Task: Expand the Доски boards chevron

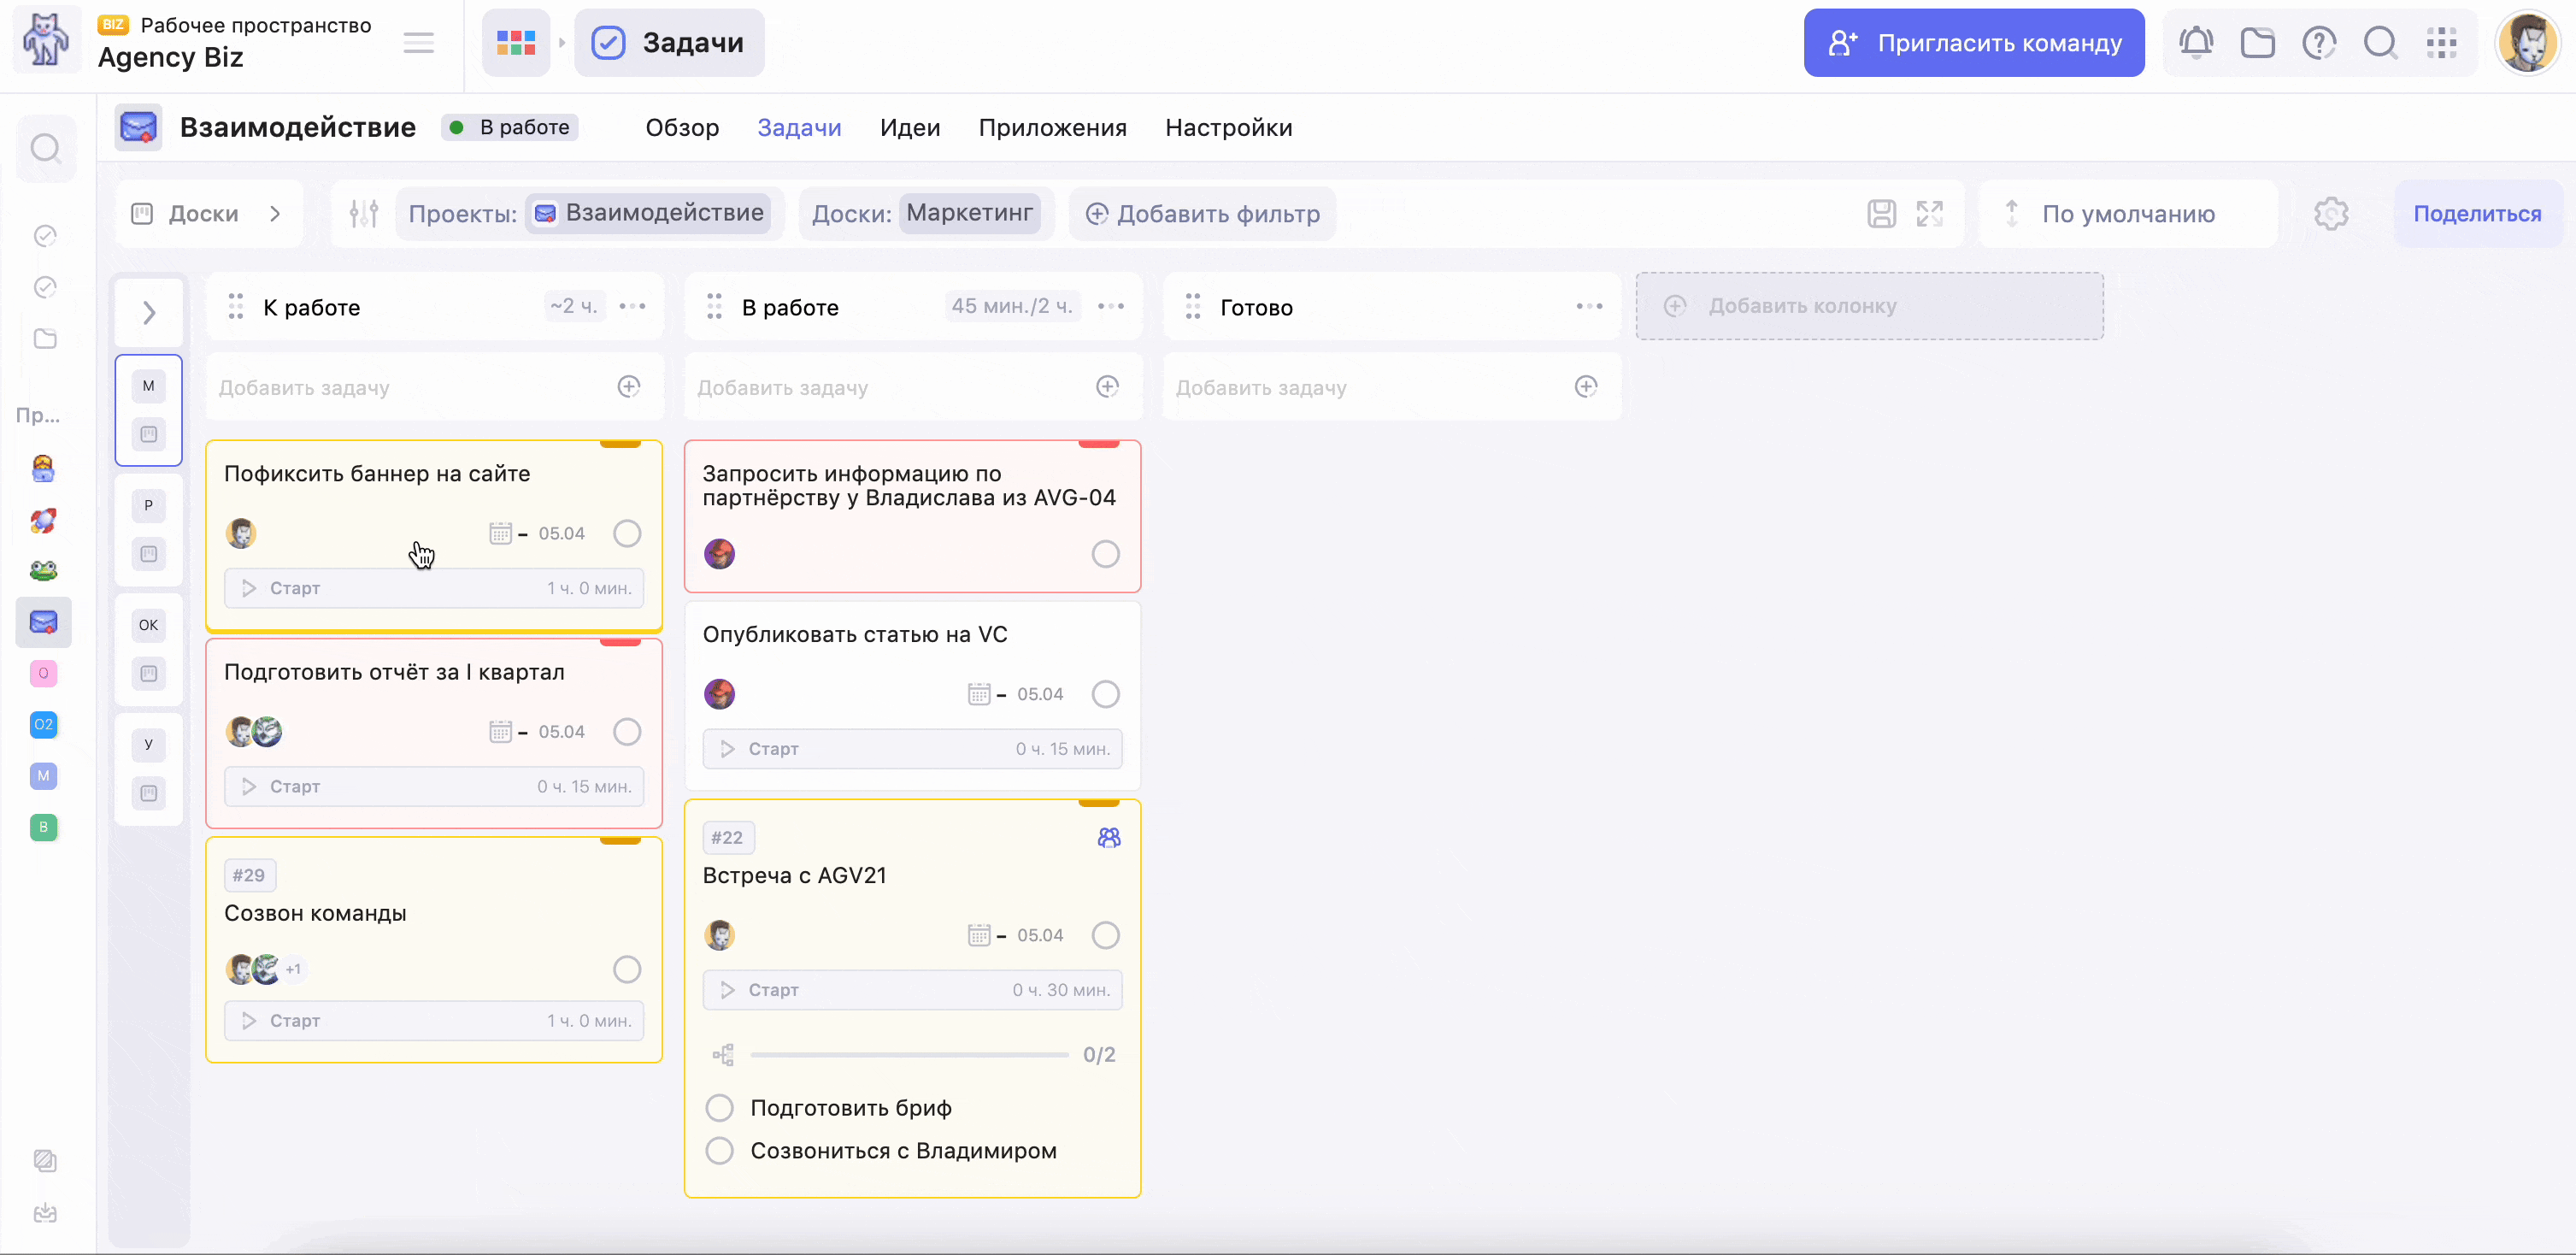Action: tap(275, 213)
